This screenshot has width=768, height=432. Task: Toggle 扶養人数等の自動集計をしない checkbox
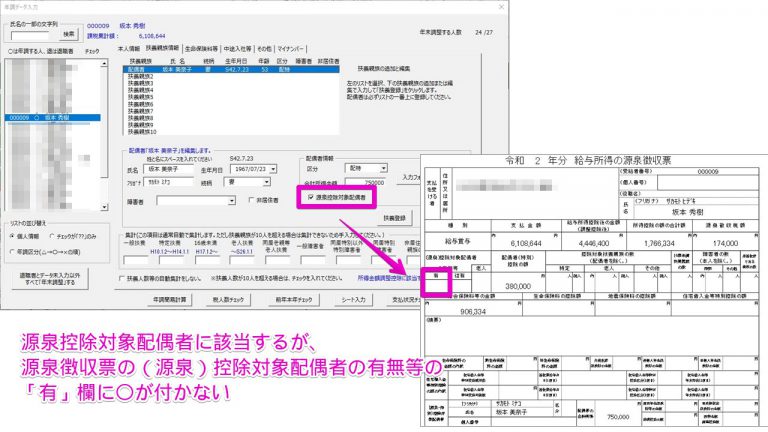[x=121, y=278]
